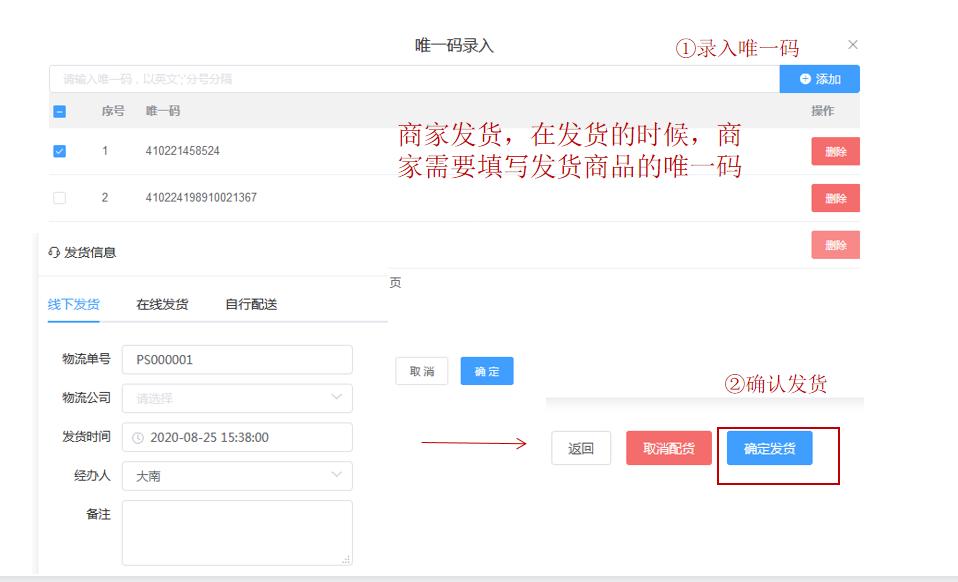Image resolution: width=958 pixels, height=582 pixels.
Task: Click the blue 确定 button
Action: (x=486, y=371)
